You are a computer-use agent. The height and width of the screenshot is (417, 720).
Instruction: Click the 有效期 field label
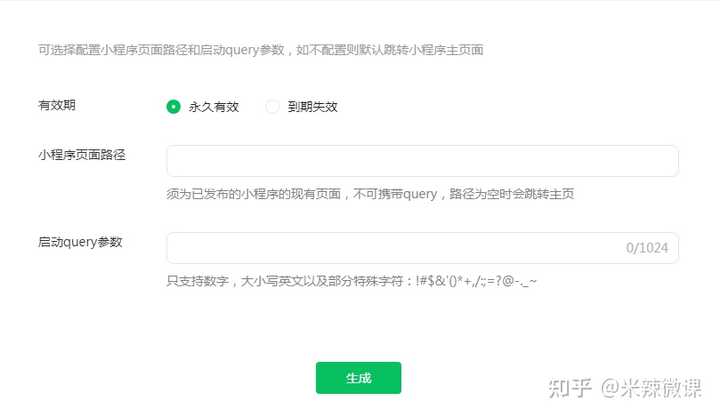tap(57, 105)
